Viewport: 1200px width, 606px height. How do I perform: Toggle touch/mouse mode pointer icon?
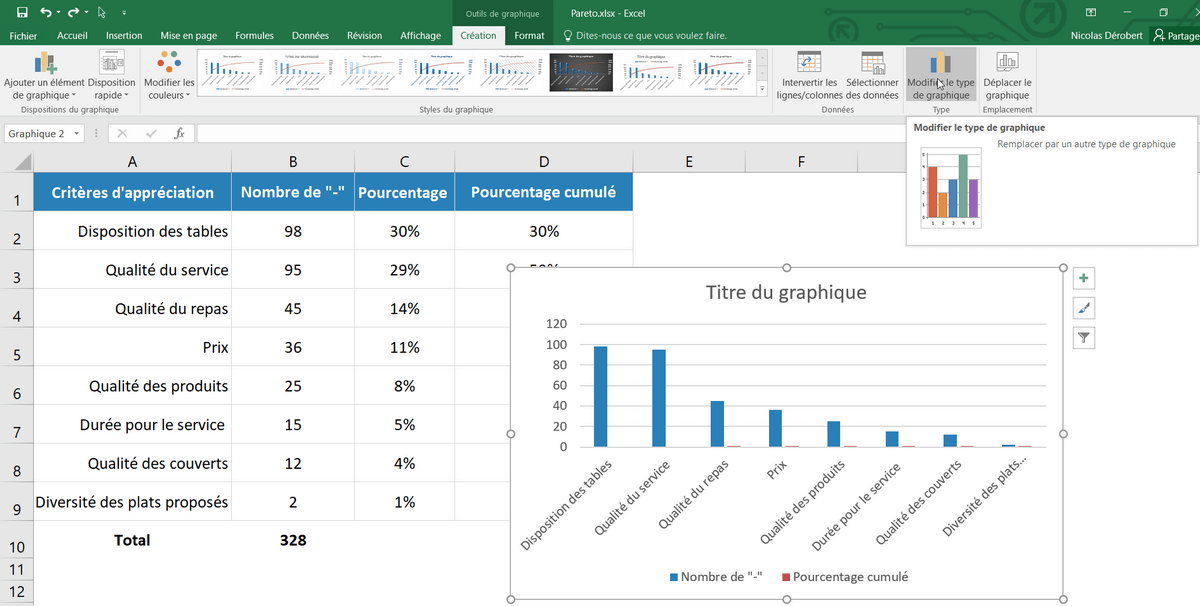pos(103,12)
